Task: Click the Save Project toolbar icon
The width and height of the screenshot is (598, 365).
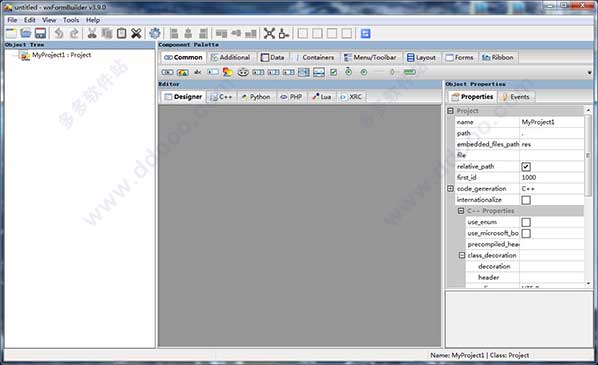Action: tap(40, 33)
